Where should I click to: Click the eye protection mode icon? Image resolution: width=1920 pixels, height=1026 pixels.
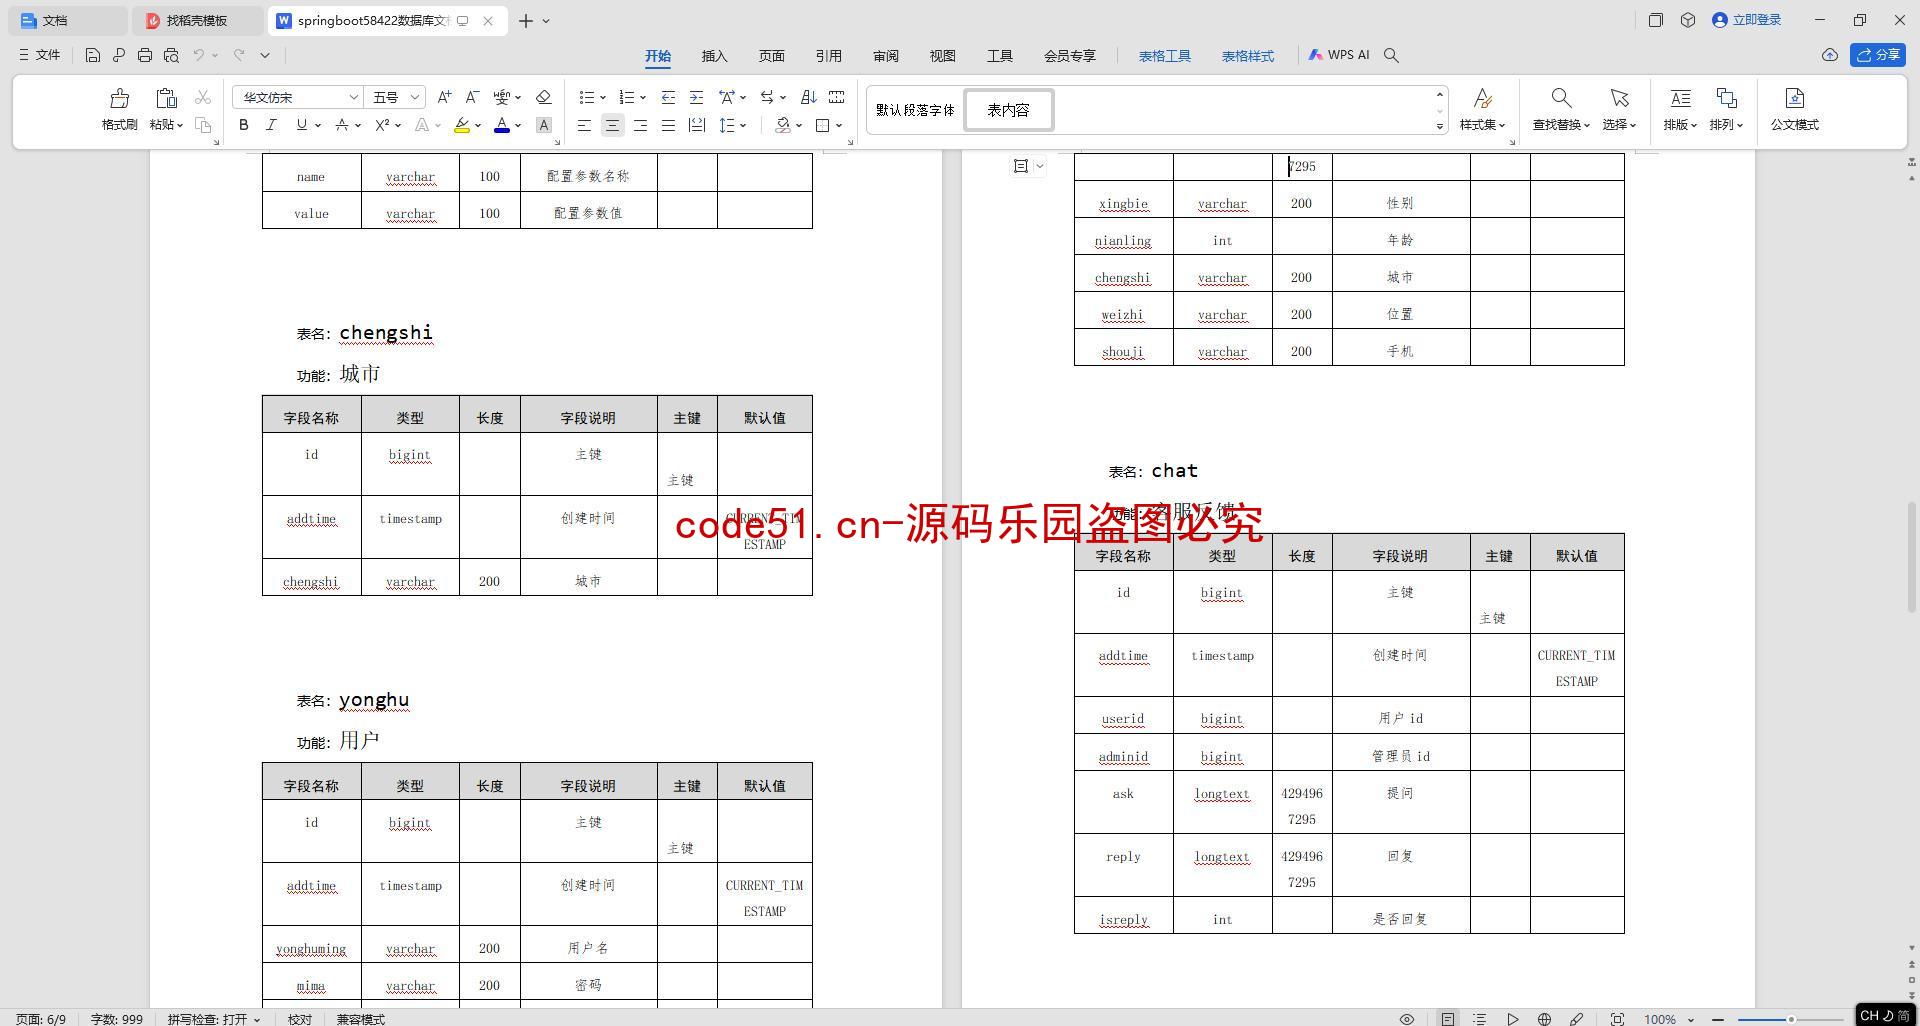point(1406,1019)
